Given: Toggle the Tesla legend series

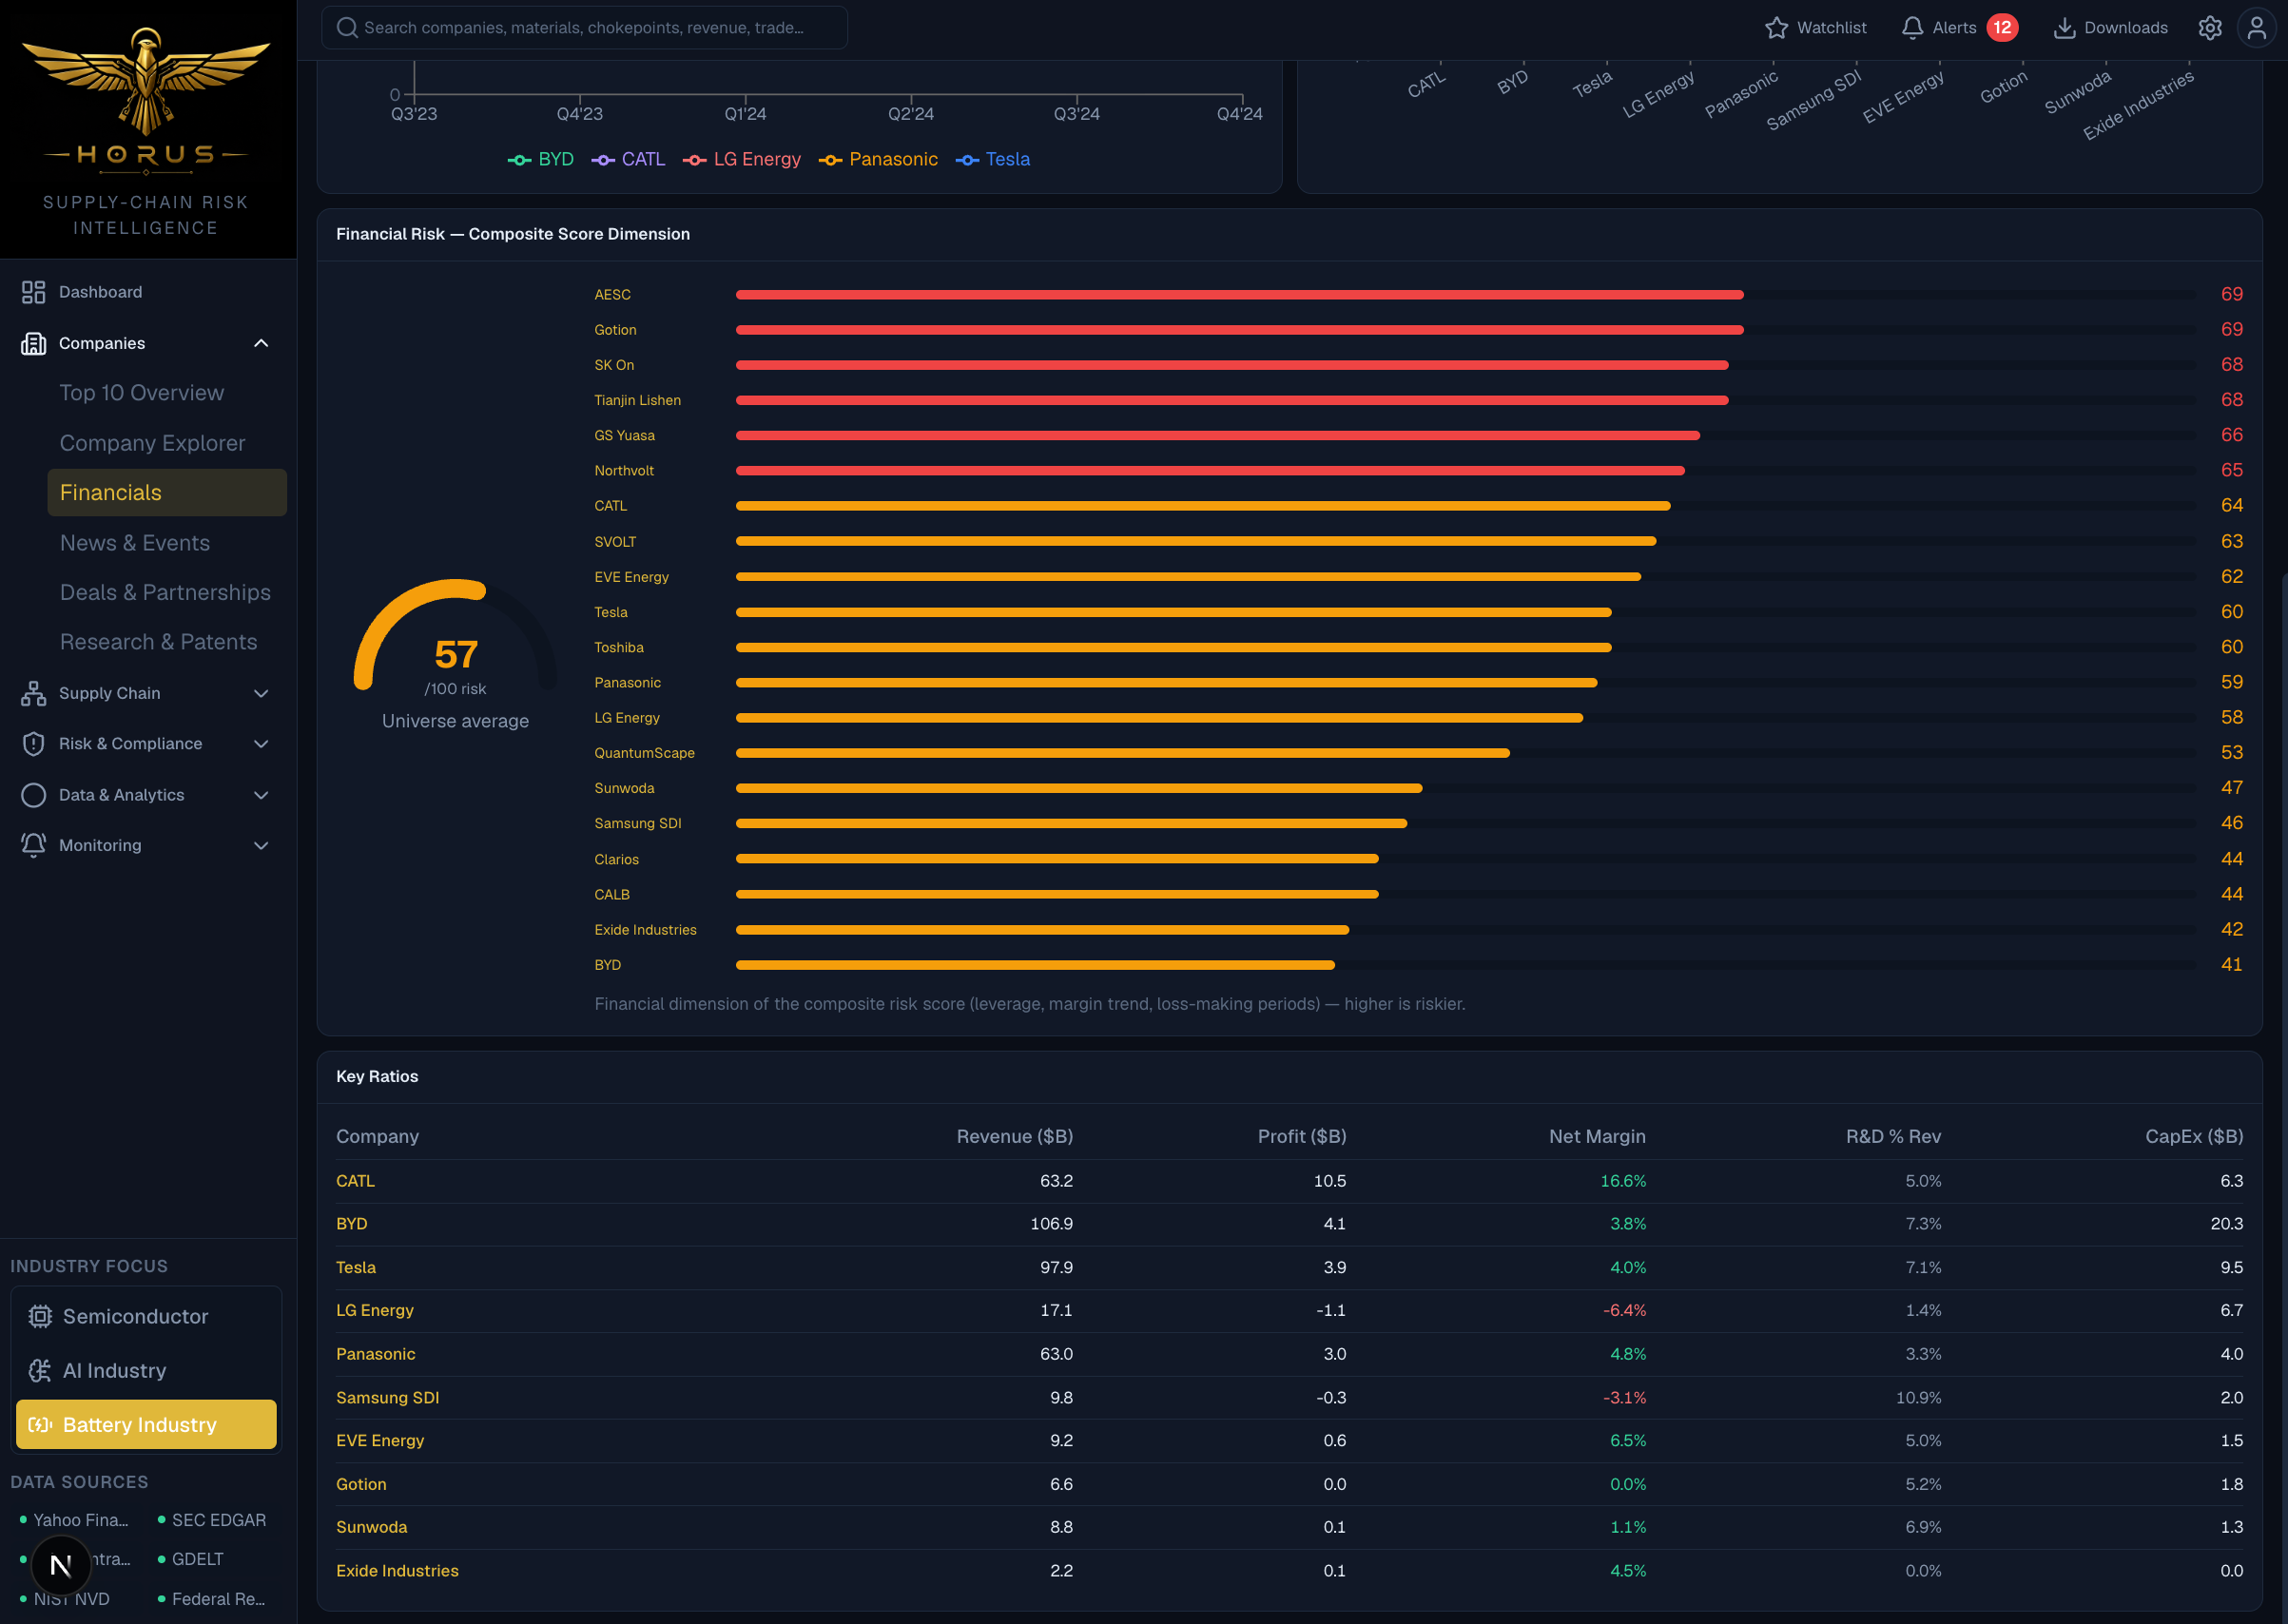Looking at the screenshot, I should point(993,160).
